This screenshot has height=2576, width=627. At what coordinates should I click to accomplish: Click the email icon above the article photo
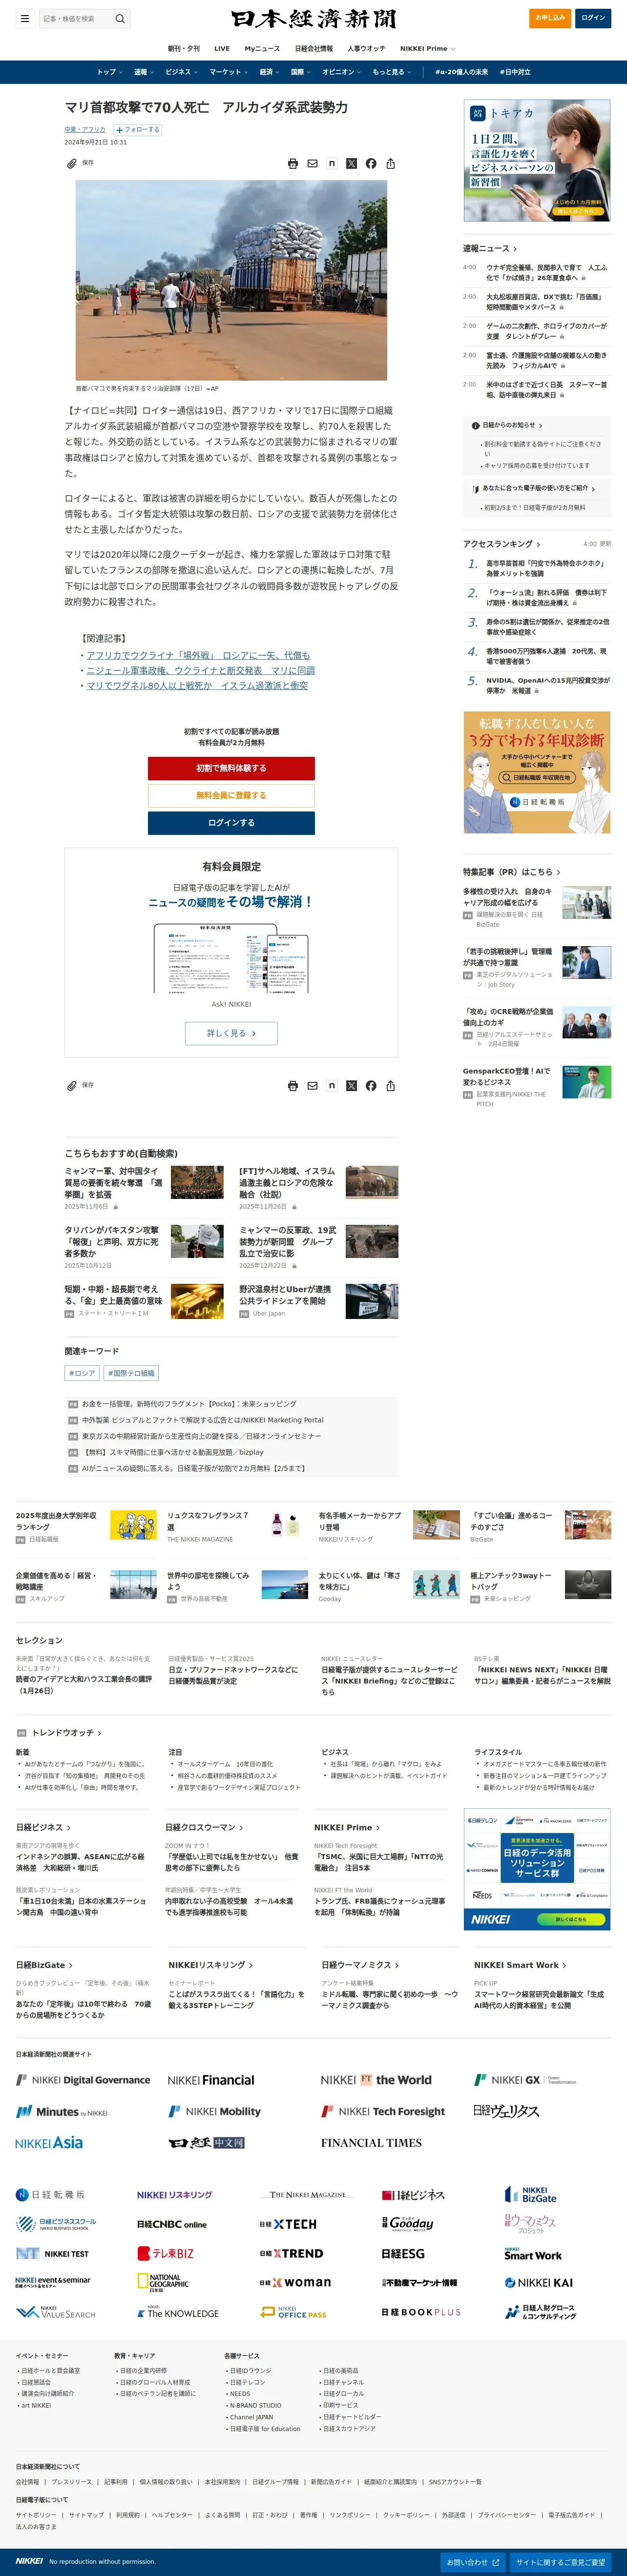click(312, 163)
